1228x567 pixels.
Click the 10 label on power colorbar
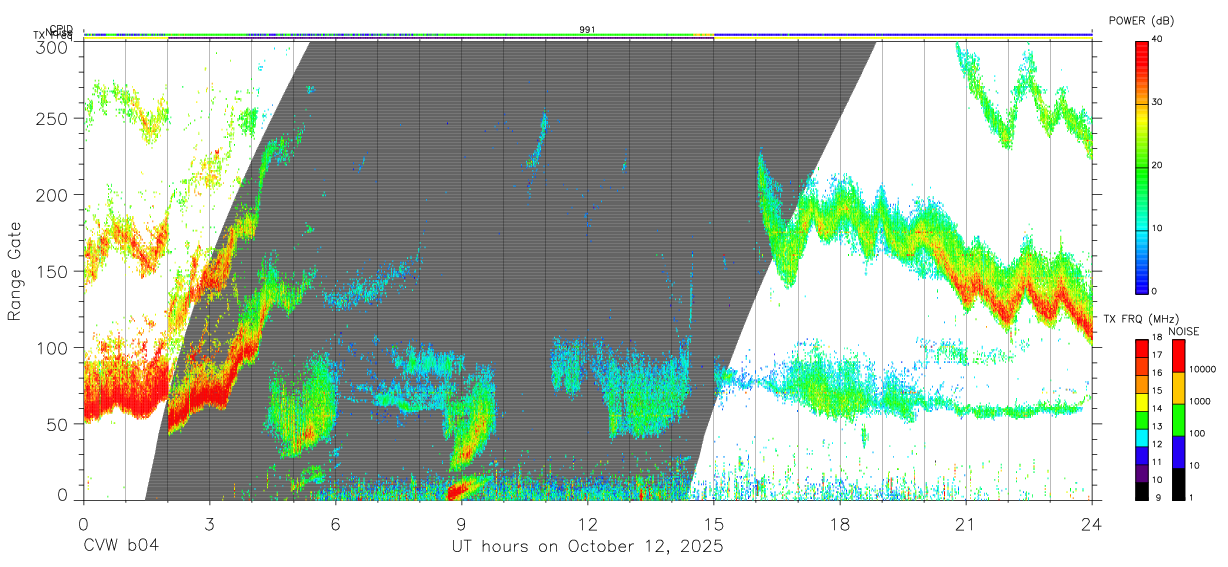point(1157,228)
